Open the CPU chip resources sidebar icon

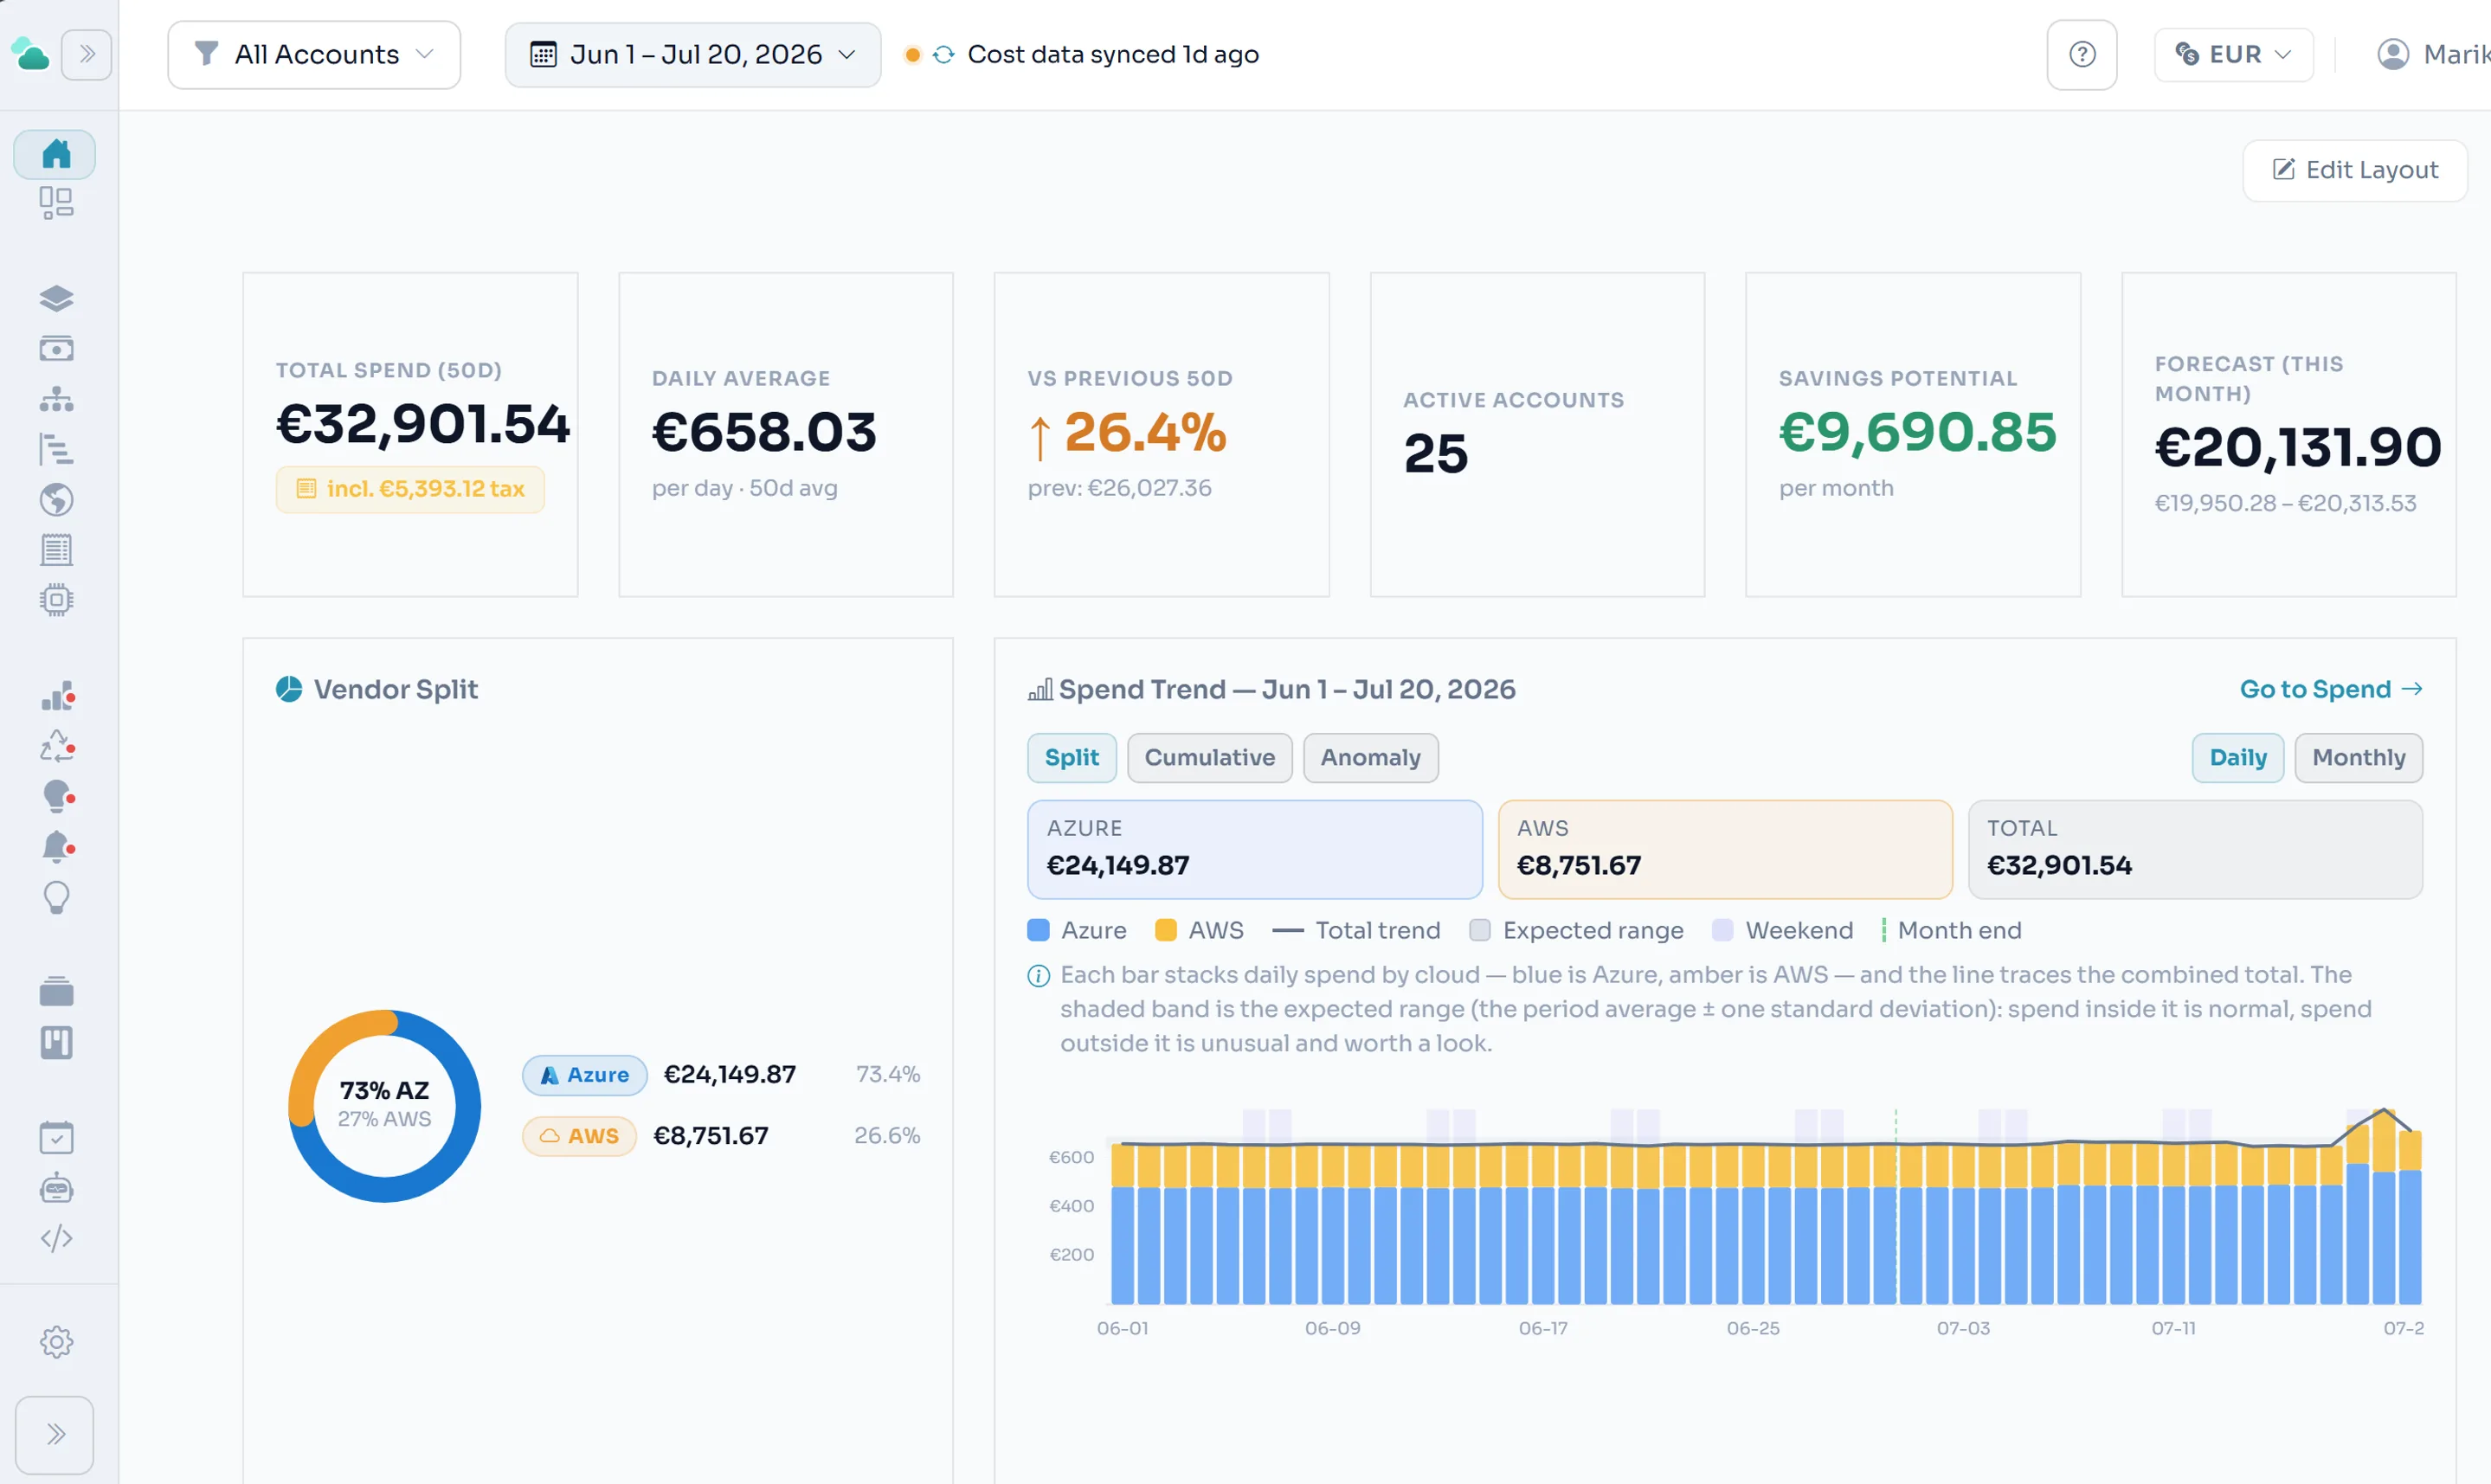pyautogui.click(x=56, y=599)
